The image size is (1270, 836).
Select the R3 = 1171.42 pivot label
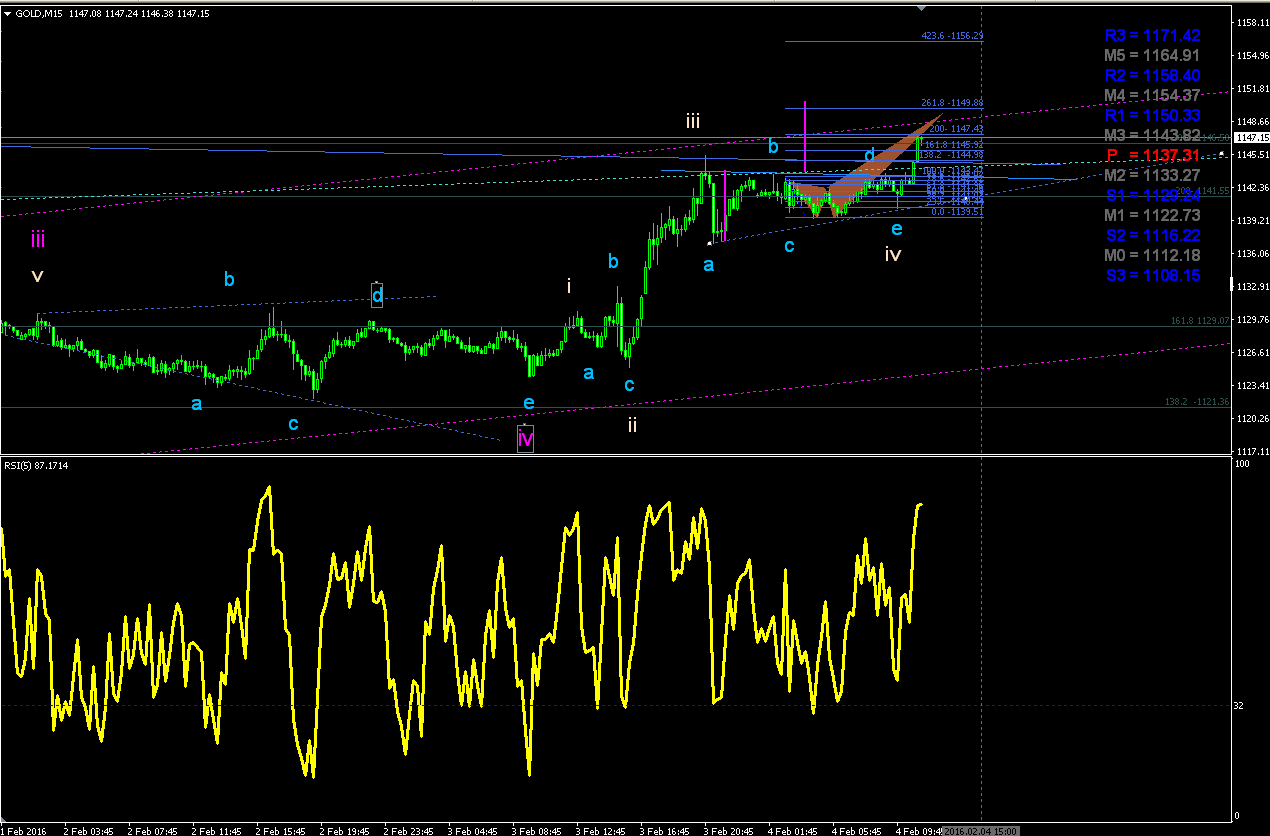pyautogui.click(x=1152, y=35)
